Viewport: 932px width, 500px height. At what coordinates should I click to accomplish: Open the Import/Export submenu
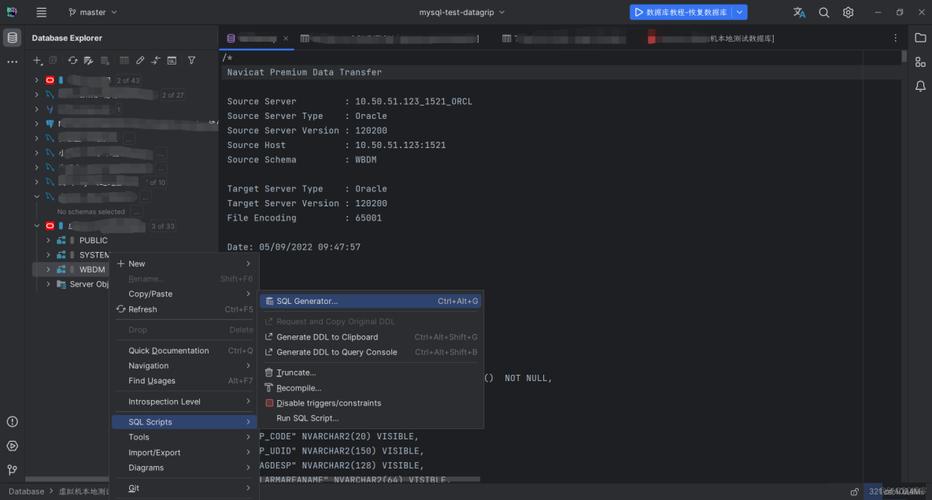click(x=154, y=452)
